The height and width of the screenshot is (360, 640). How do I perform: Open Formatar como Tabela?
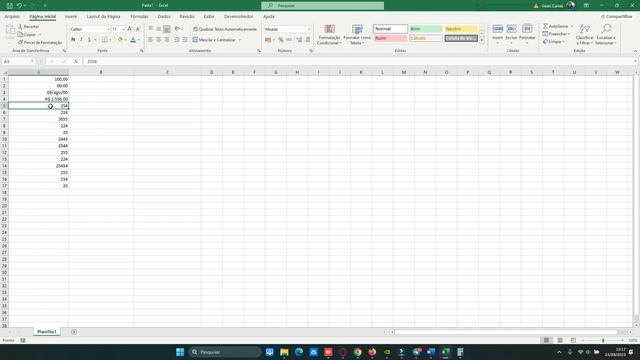pos(357,35)
